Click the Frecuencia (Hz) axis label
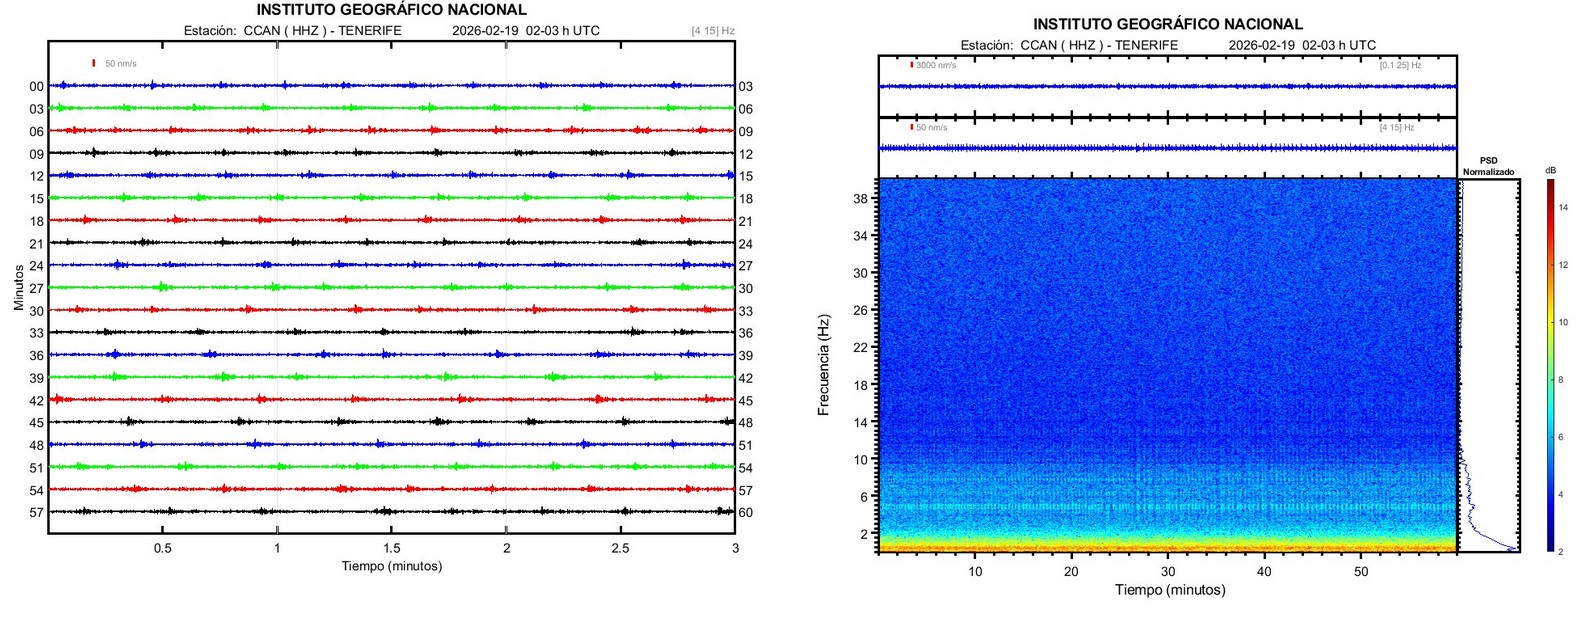Image resolution: width=1586 pixels, height=629 pixels. point(824,365)
